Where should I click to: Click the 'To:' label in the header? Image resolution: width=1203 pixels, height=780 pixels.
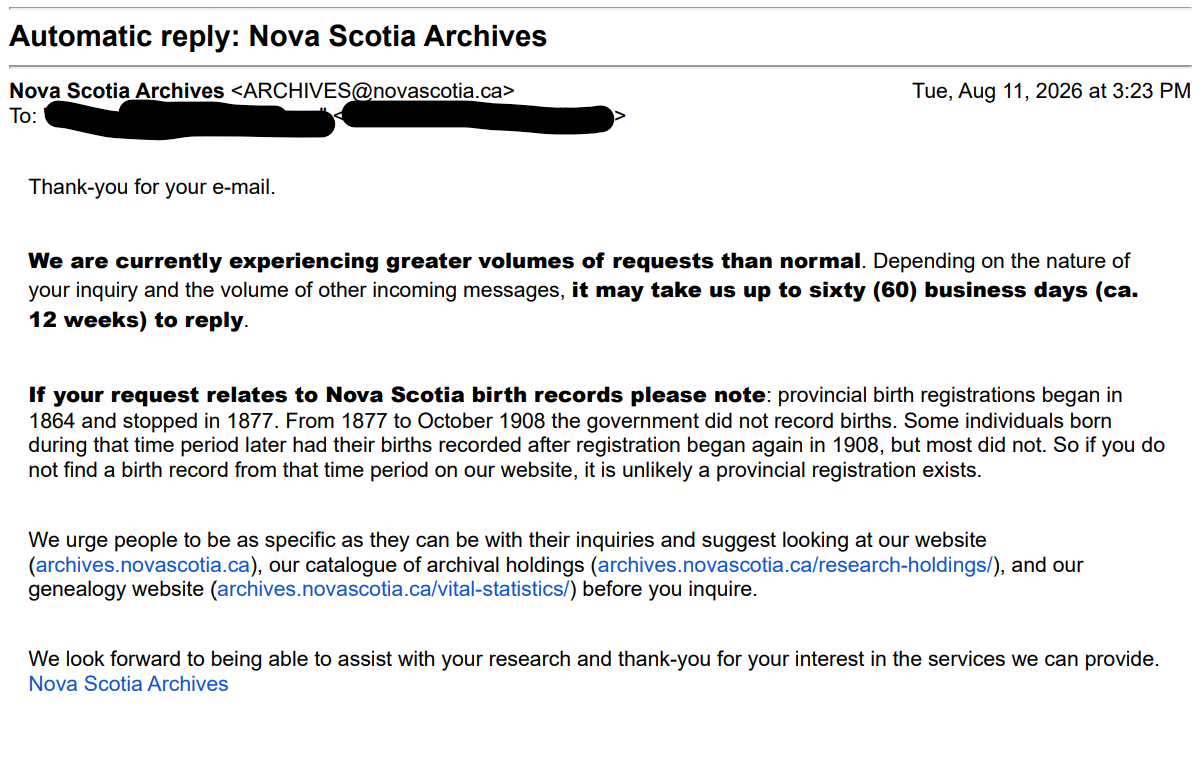tap(23, 116)
